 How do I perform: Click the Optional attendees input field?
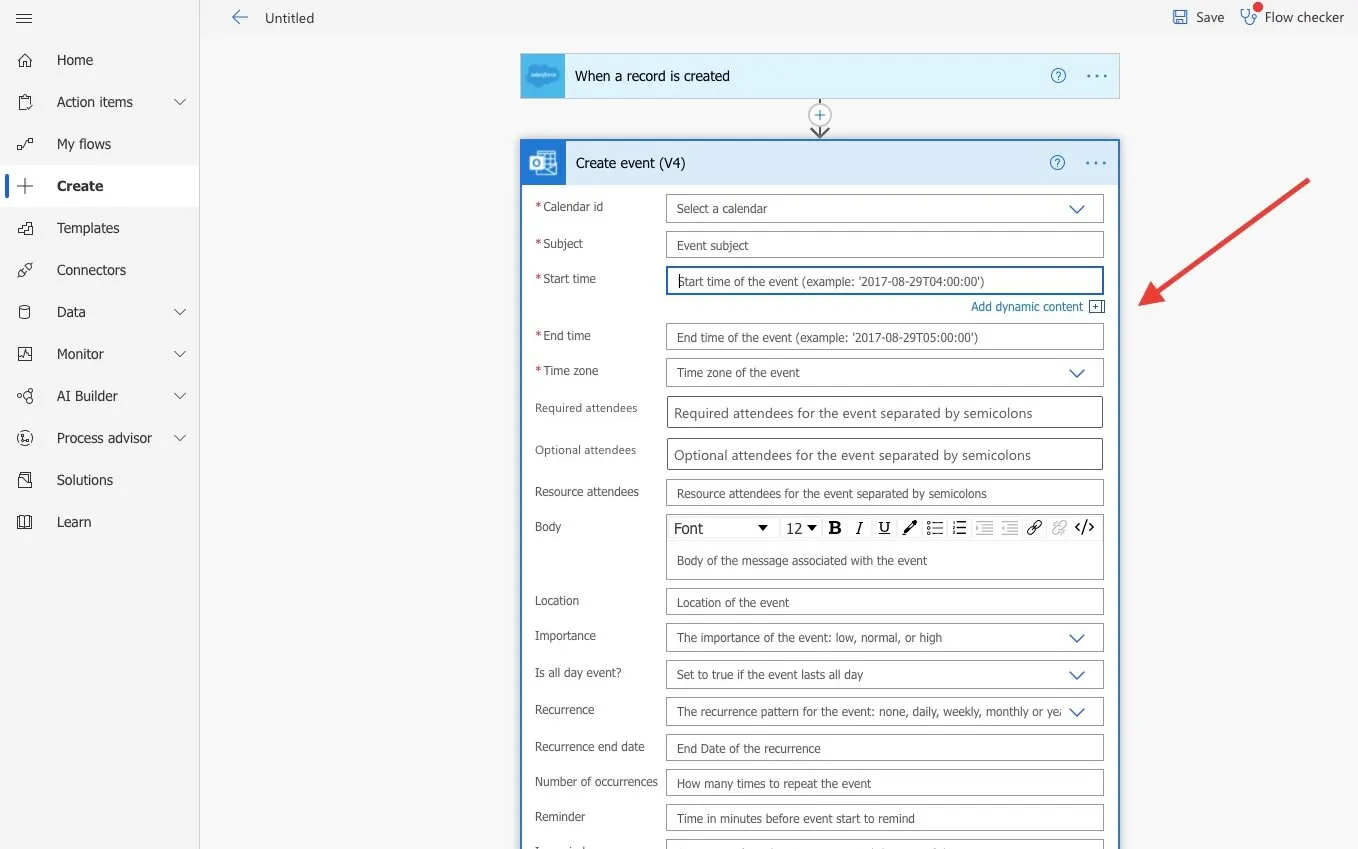coord(885,454)
